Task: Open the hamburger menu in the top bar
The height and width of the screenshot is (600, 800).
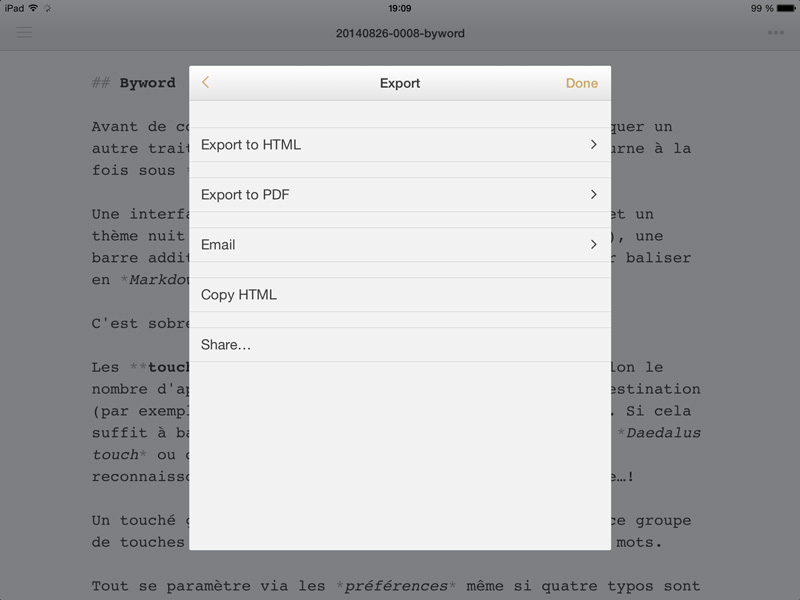Action: (x=24, y=33)
